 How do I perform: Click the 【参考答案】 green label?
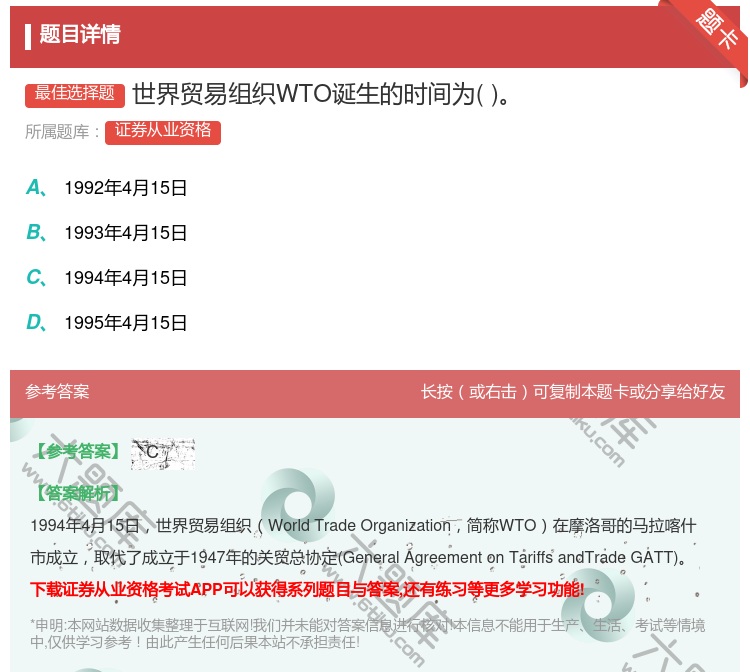[x=79, y=452]
